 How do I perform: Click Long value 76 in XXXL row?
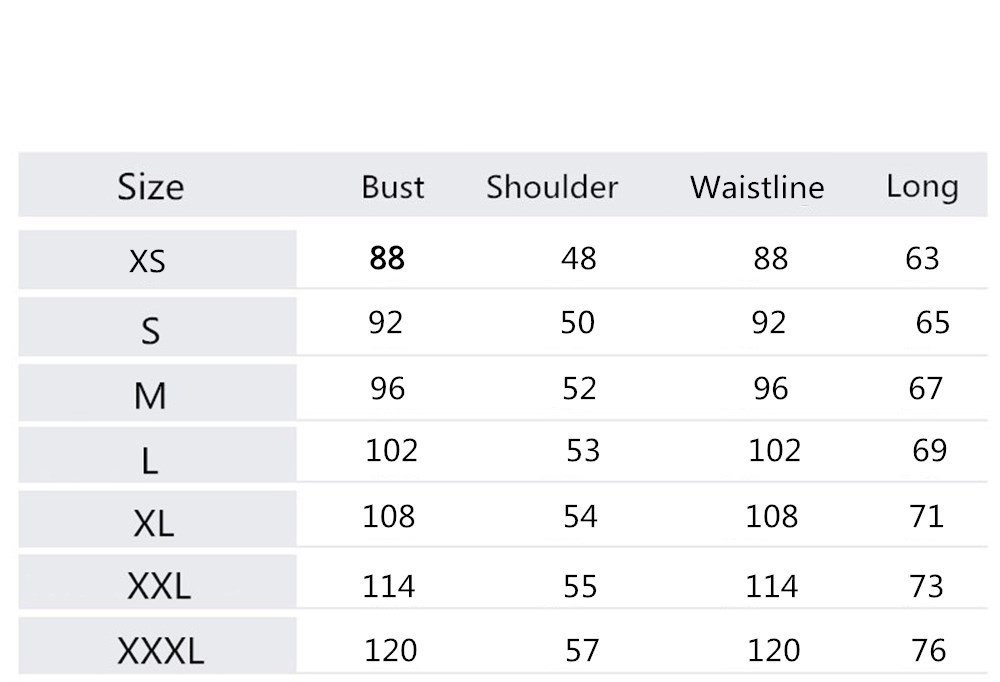[928, 651]
